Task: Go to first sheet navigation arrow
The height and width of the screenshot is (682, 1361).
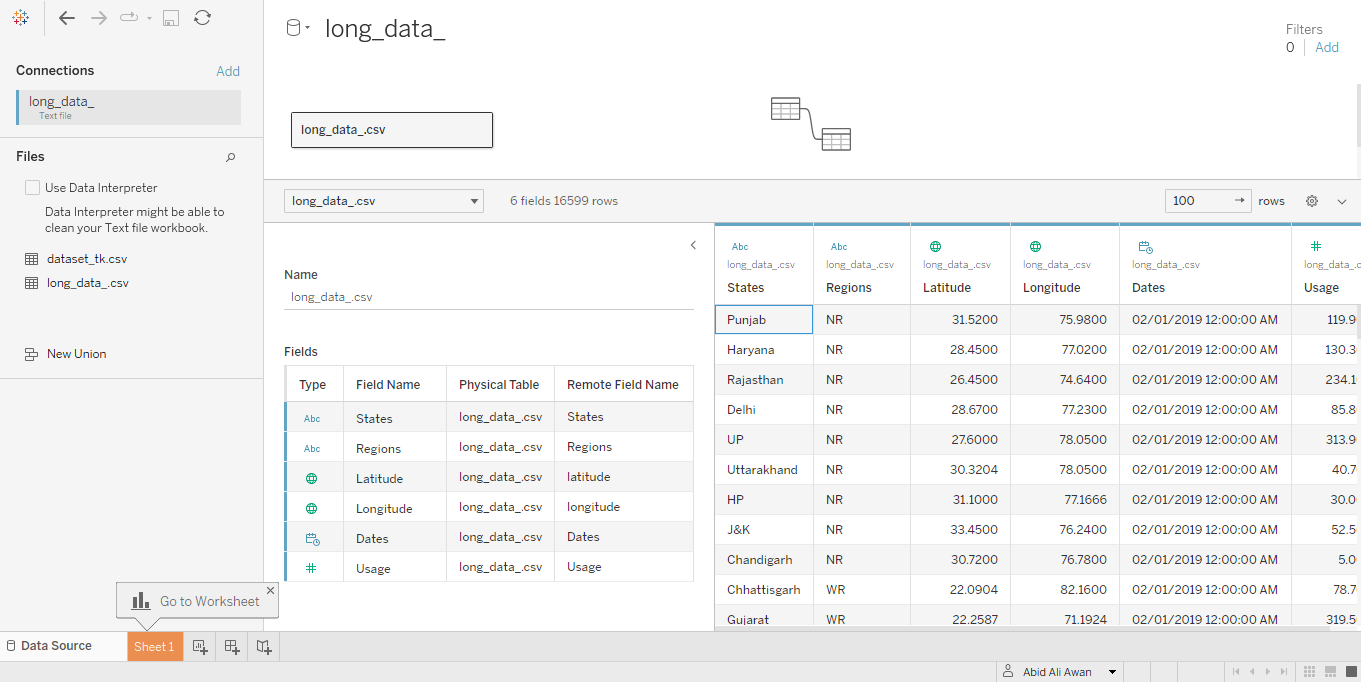Action: click(1236, 672)
